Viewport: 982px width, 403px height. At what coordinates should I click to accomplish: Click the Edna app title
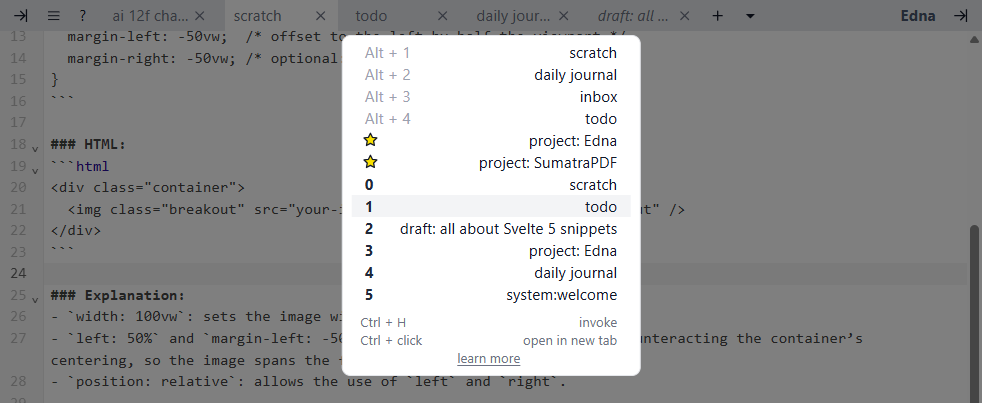click(917, 16)
